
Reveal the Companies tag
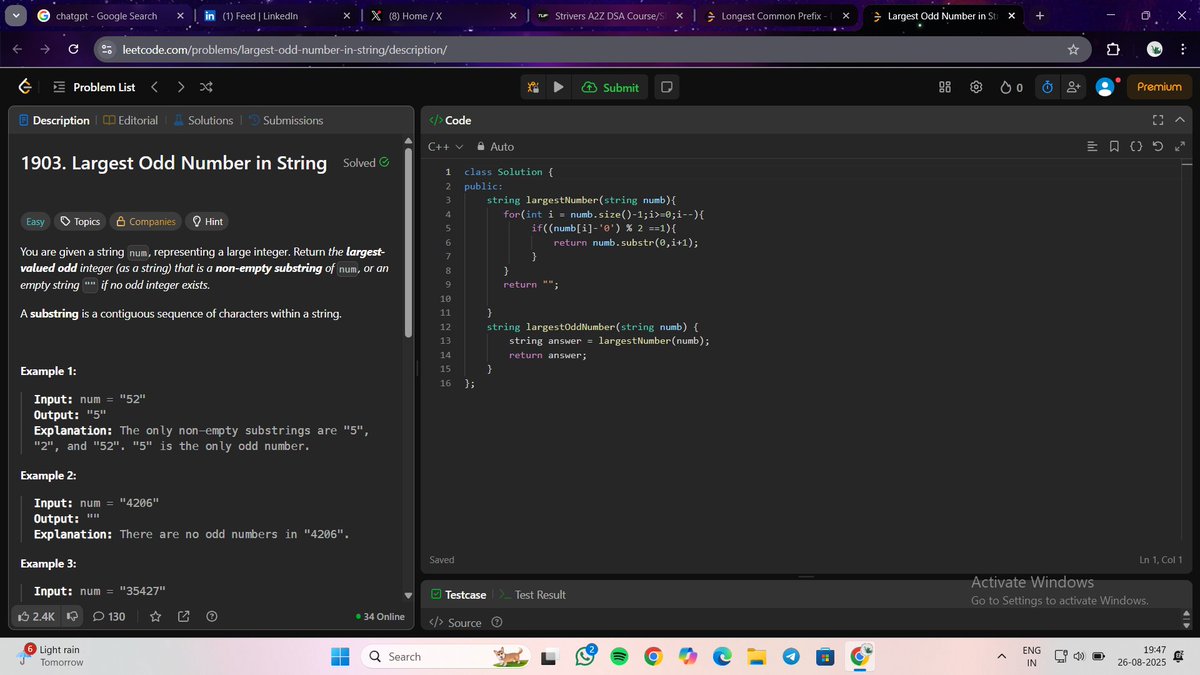pos(146,221)
